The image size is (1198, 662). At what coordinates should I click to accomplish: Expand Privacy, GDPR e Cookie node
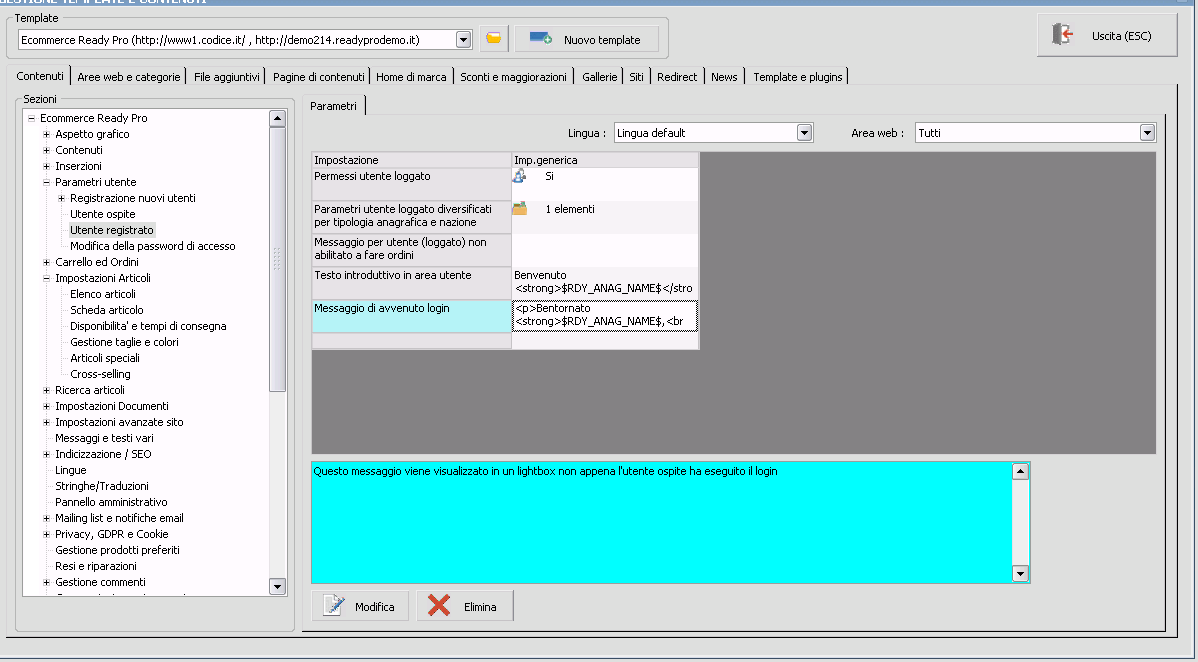[x=47, y=534]
